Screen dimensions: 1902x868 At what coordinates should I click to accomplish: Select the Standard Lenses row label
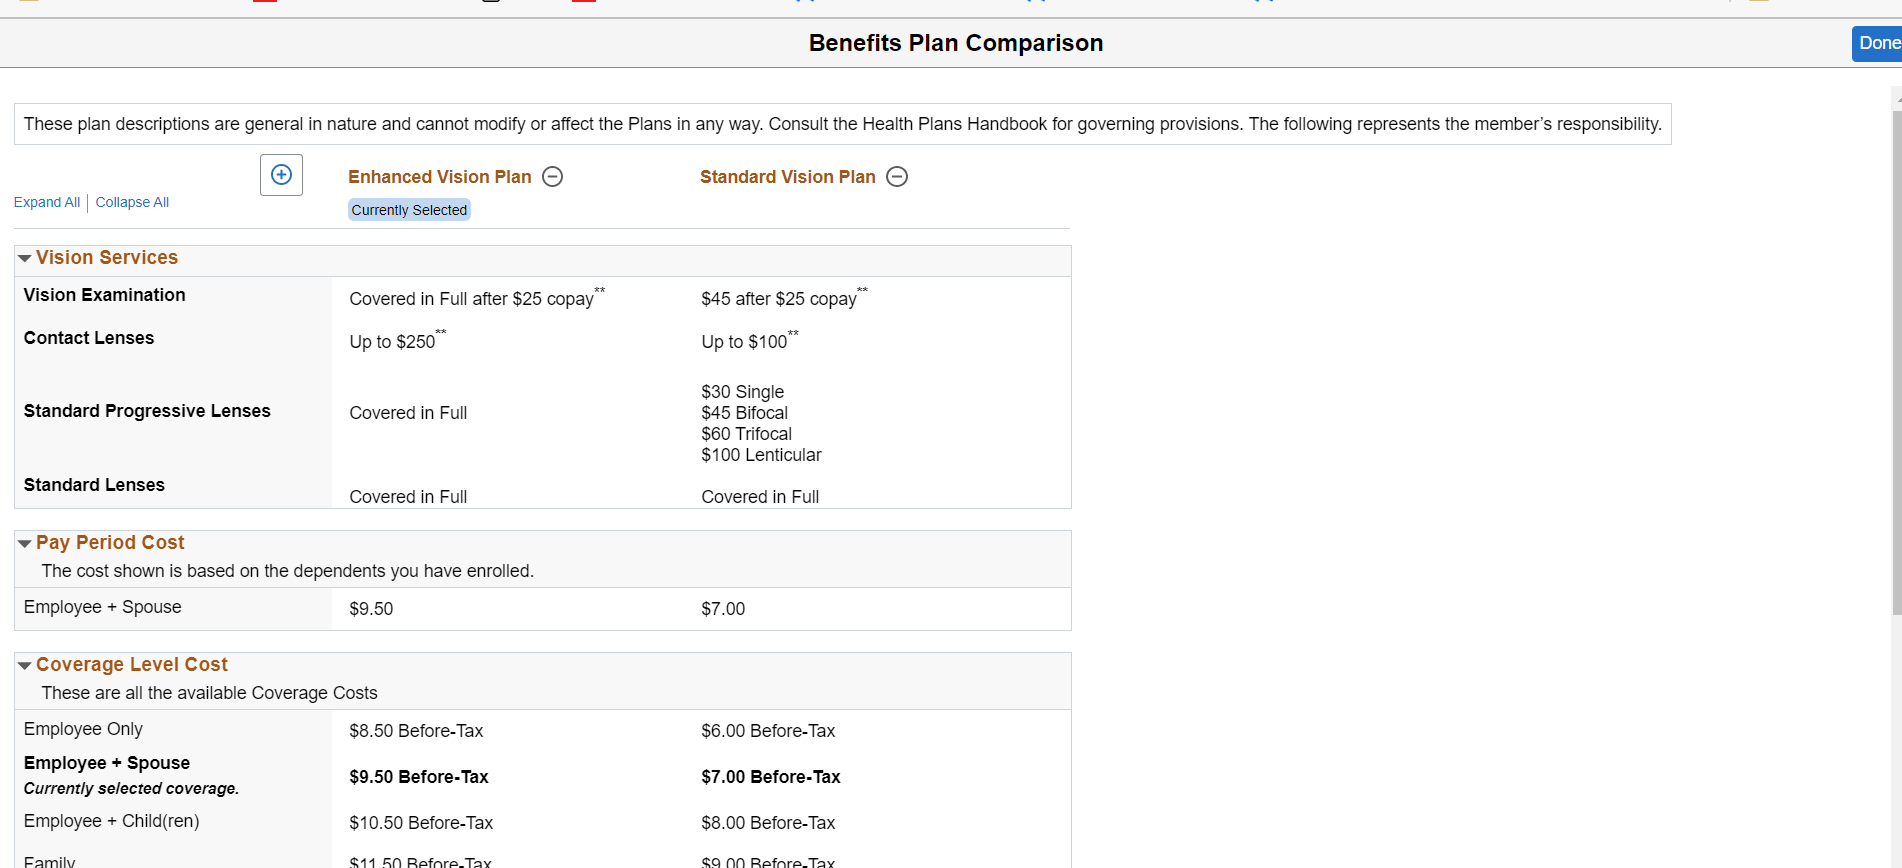point(94,485)
